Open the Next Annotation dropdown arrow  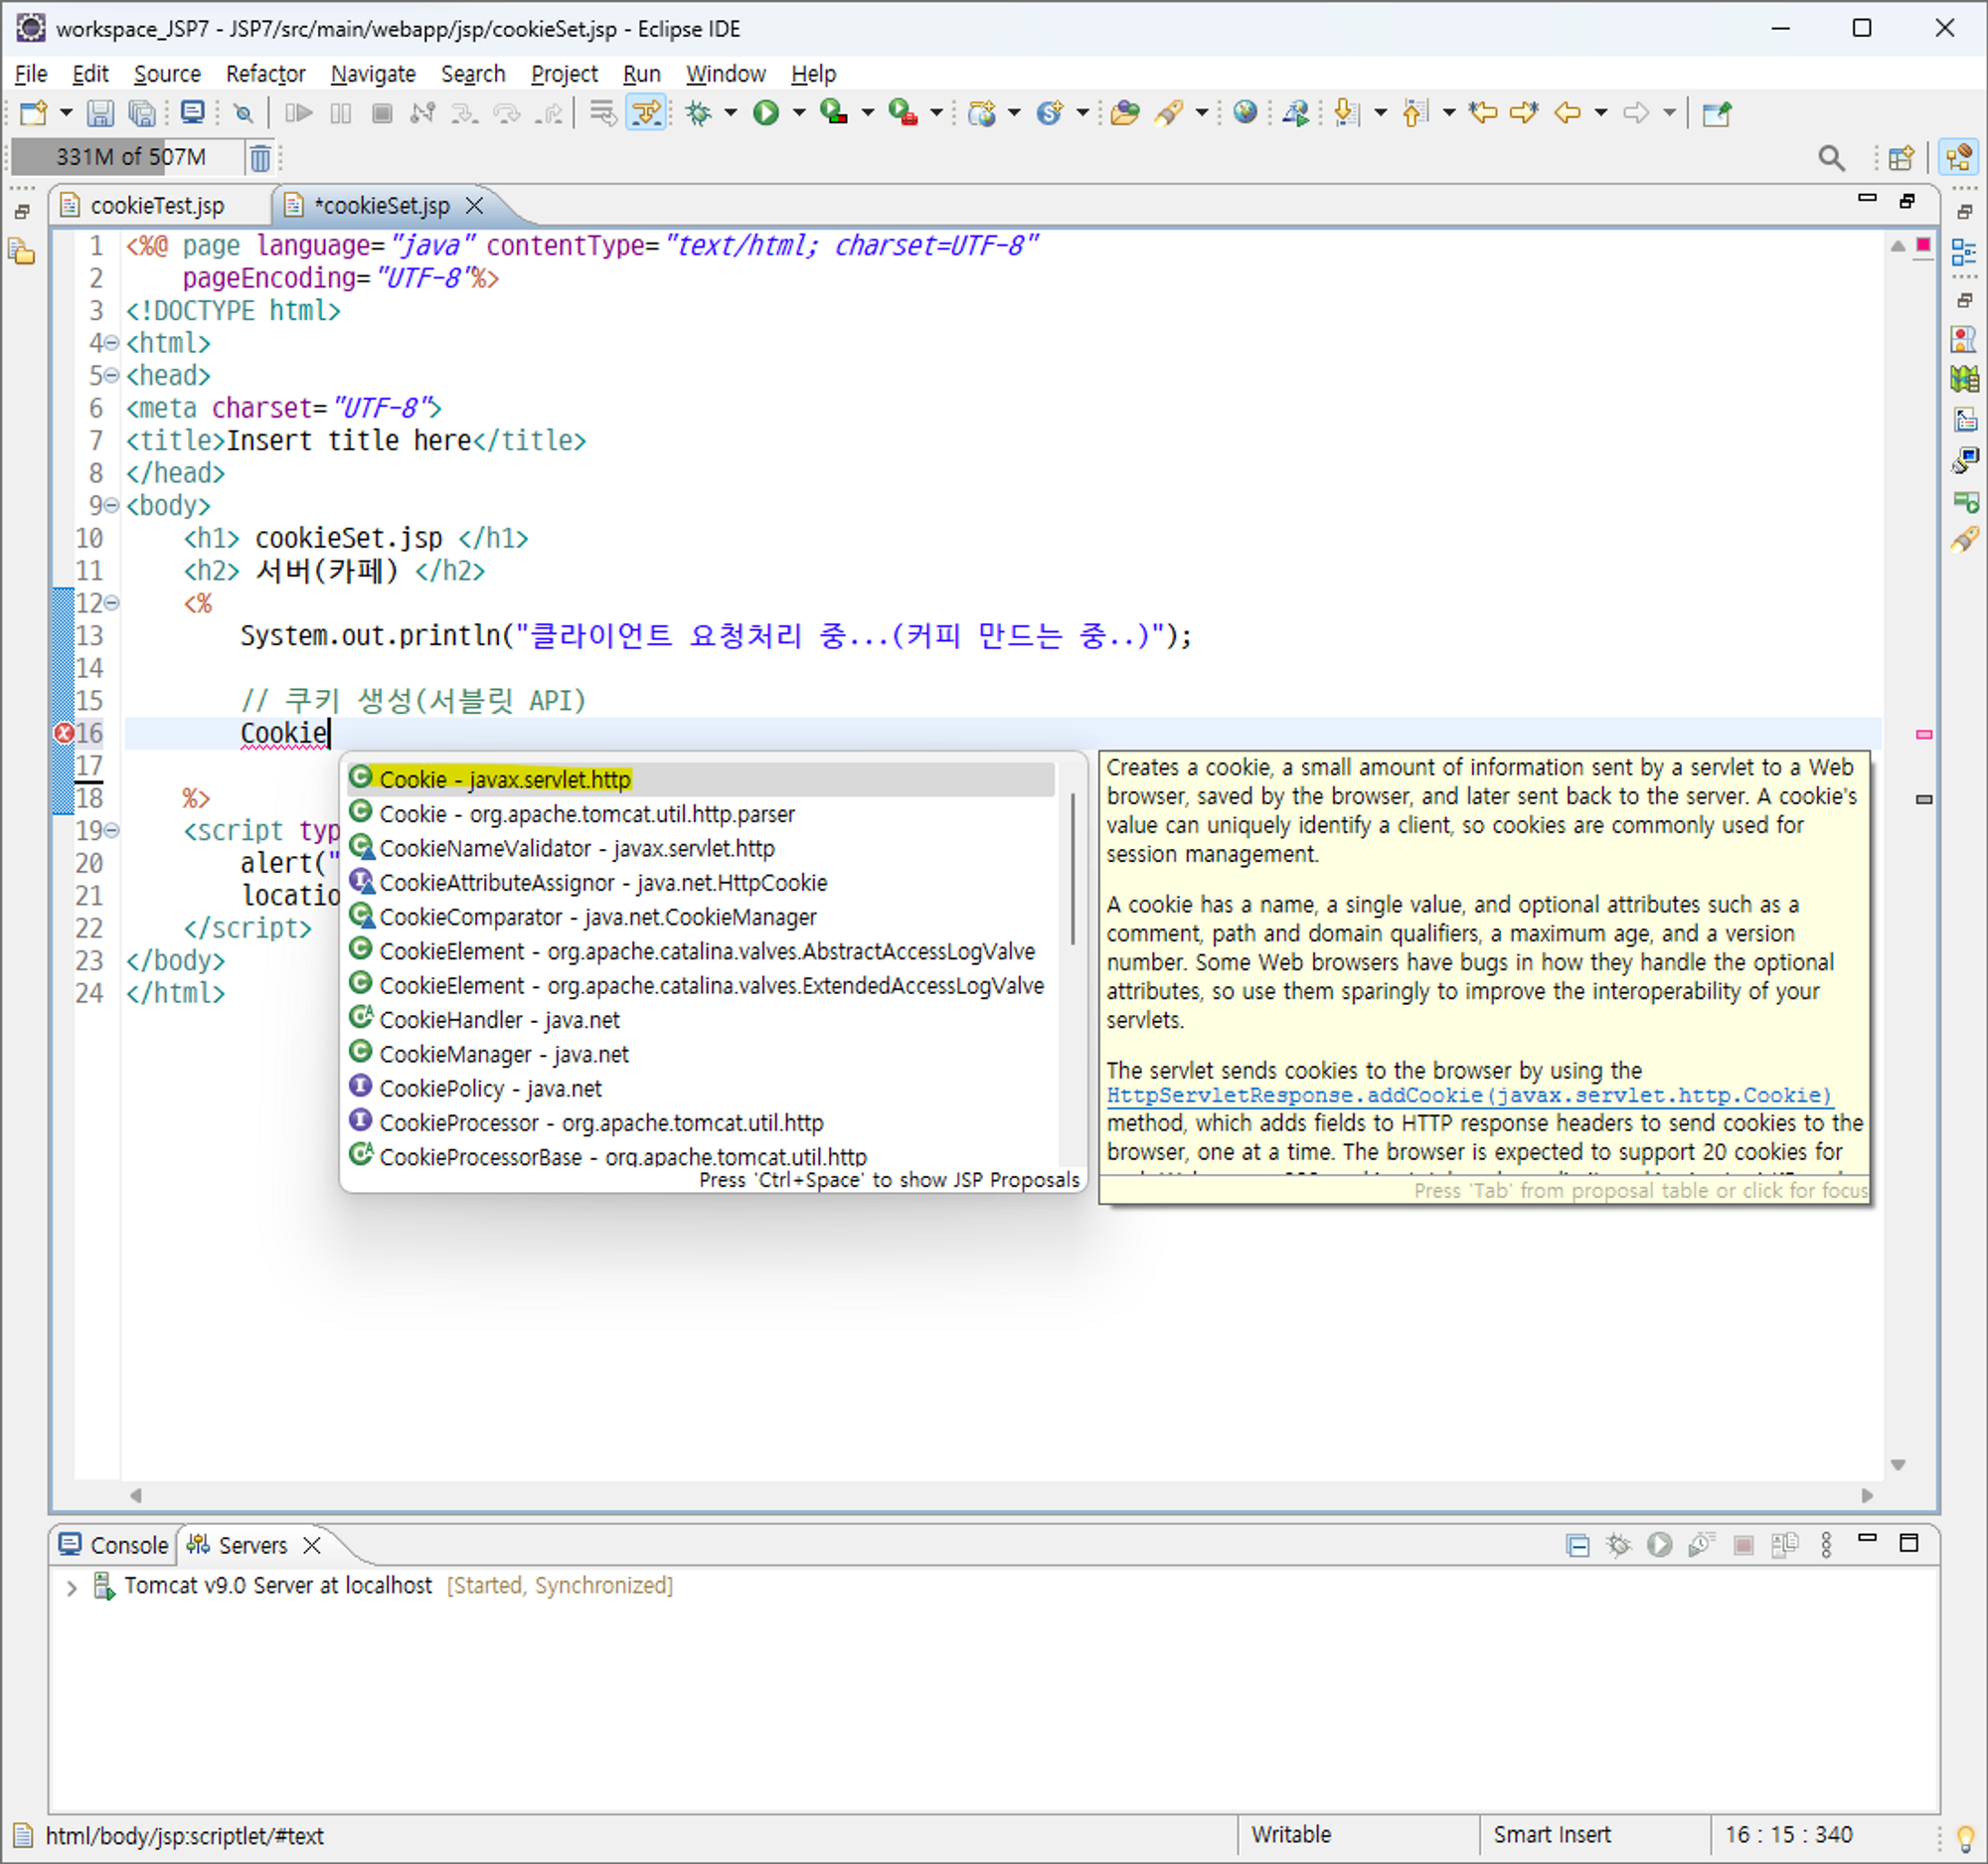click(x=1381, y=113)
